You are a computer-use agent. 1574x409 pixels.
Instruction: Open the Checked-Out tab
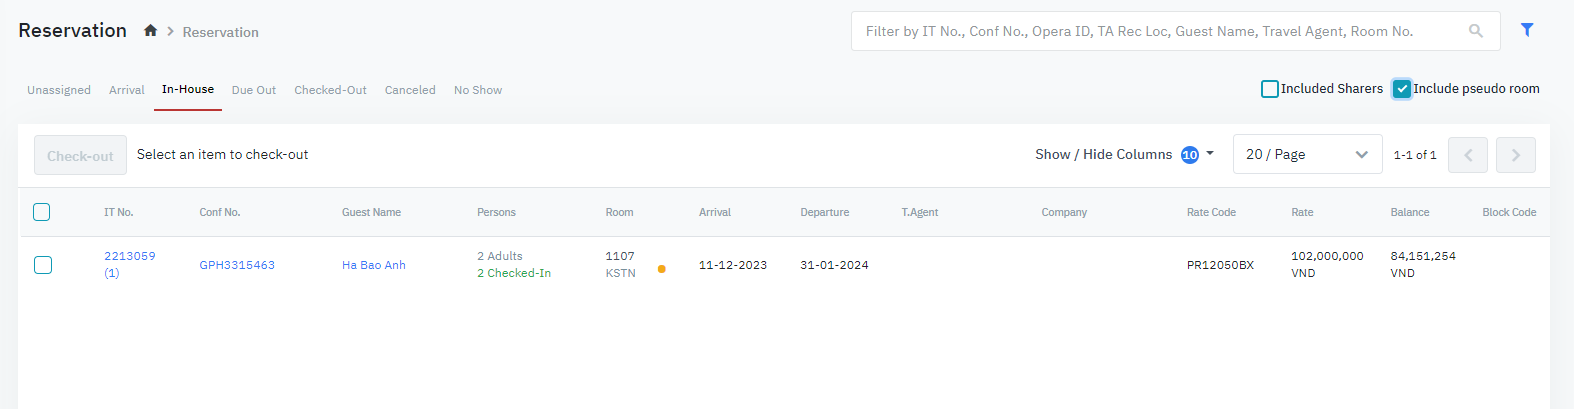click(330, 90)
